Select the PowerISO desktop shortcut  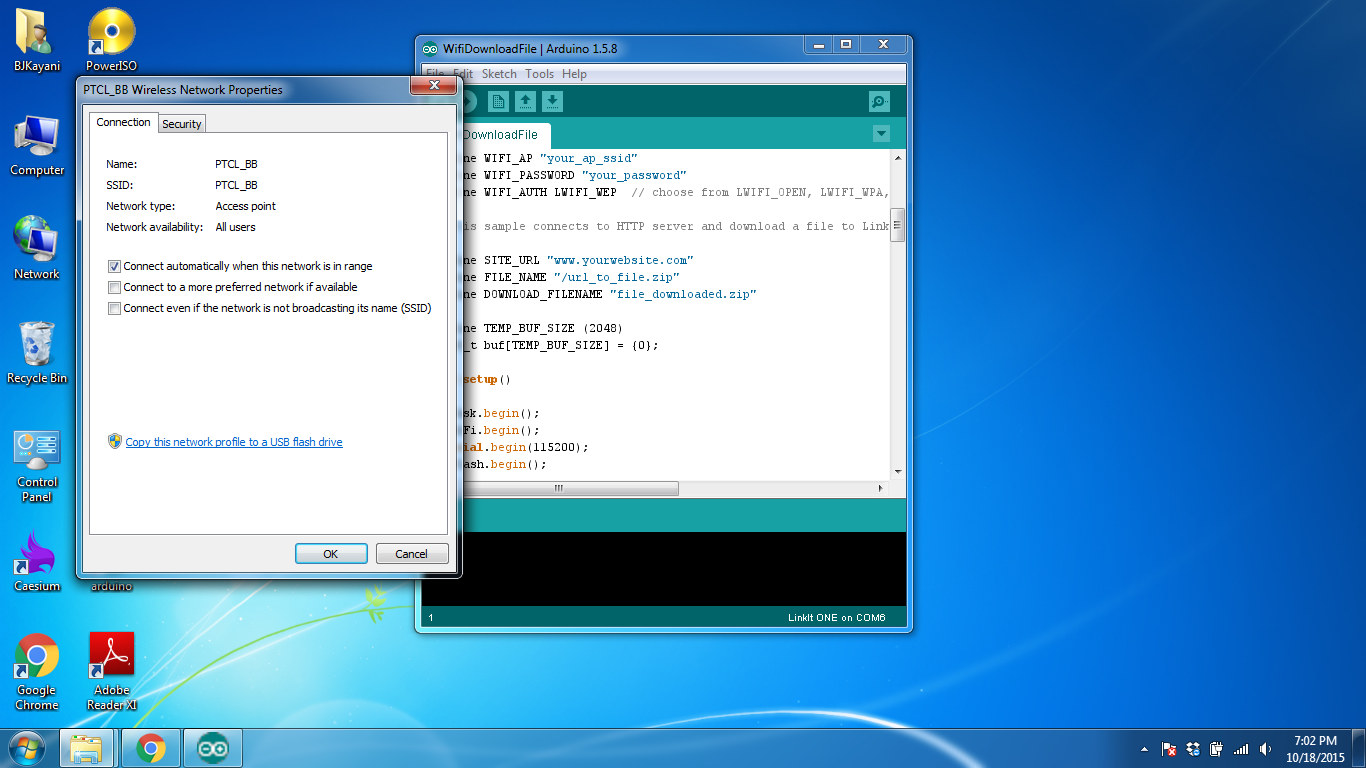[111, 40]
